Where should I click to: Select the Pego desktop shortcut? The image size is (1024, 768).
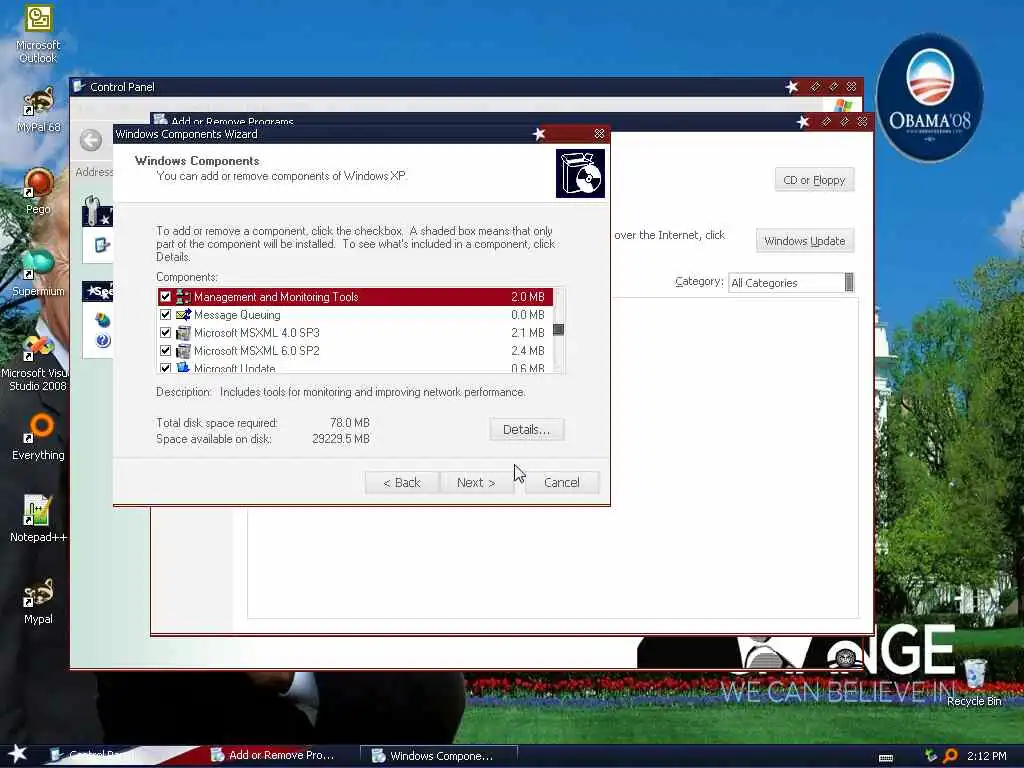pos(38,191)
